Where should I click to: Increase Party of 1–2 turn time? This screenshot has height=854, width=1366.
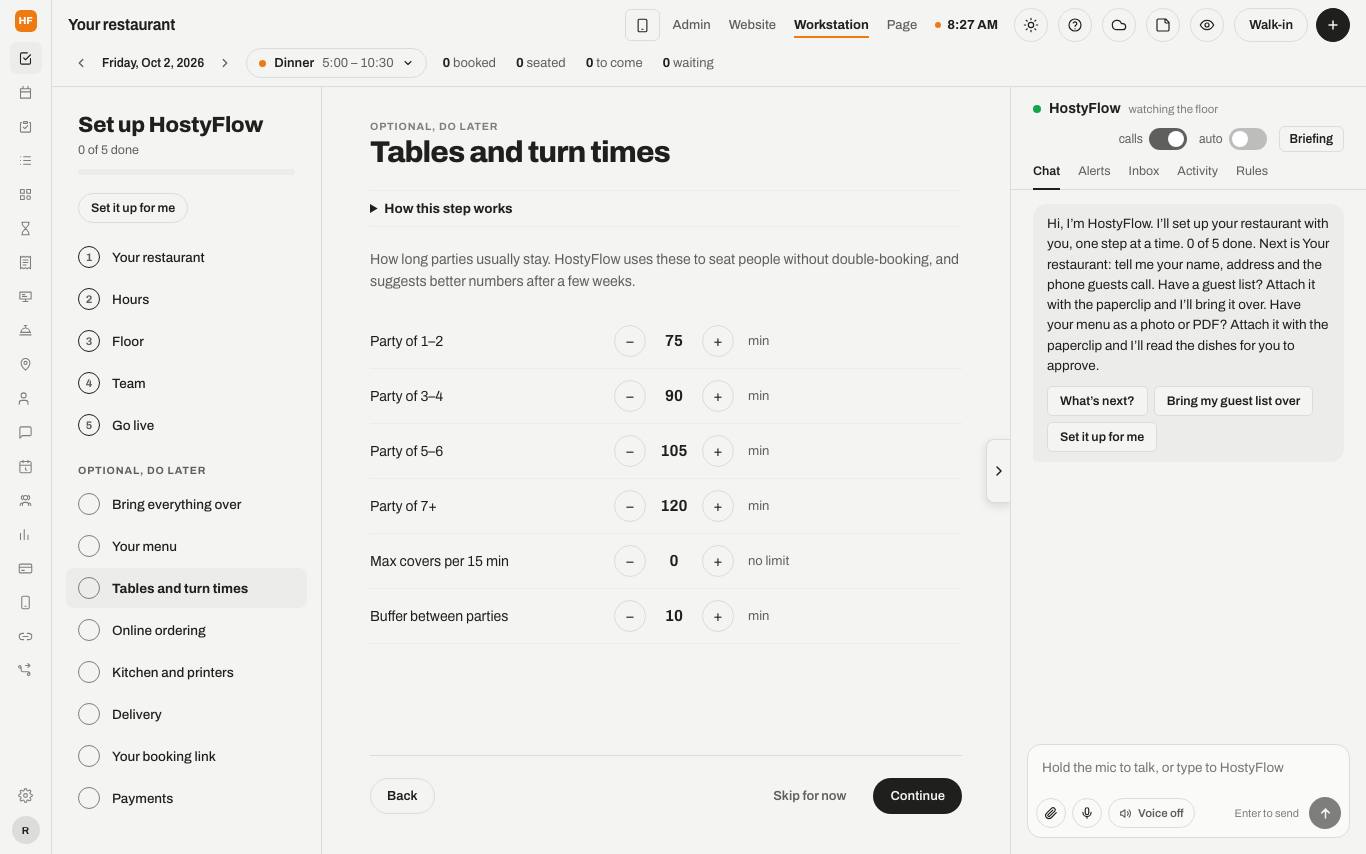coord(718,341)
